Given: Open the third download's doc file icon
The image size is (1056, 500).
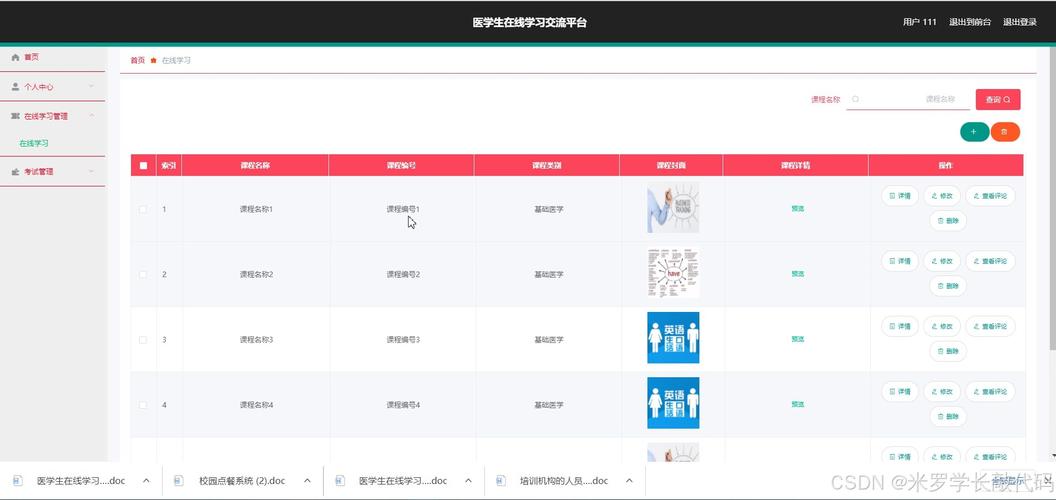Looking at the screenshot, I should [340, 480].
